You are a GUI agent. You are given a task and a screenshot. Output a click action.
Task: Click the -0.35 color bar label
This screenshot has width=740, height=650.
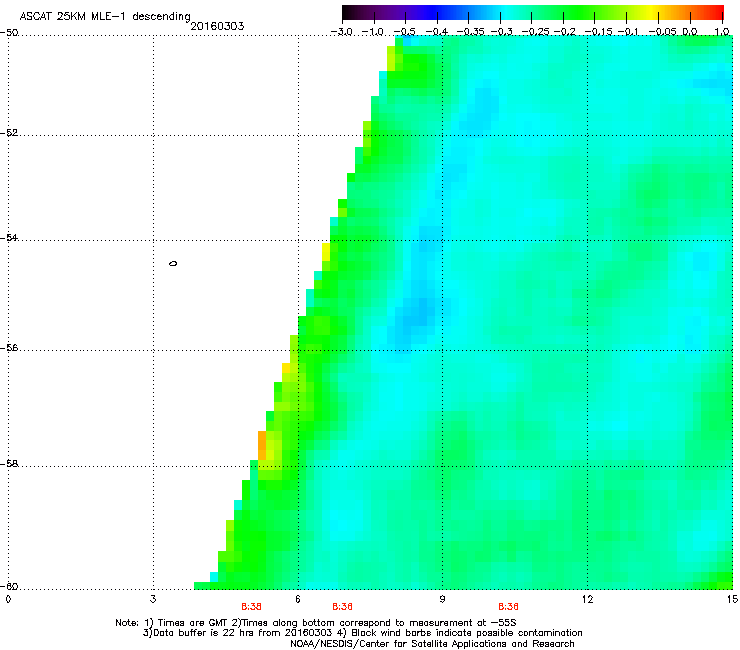[471, 32]
